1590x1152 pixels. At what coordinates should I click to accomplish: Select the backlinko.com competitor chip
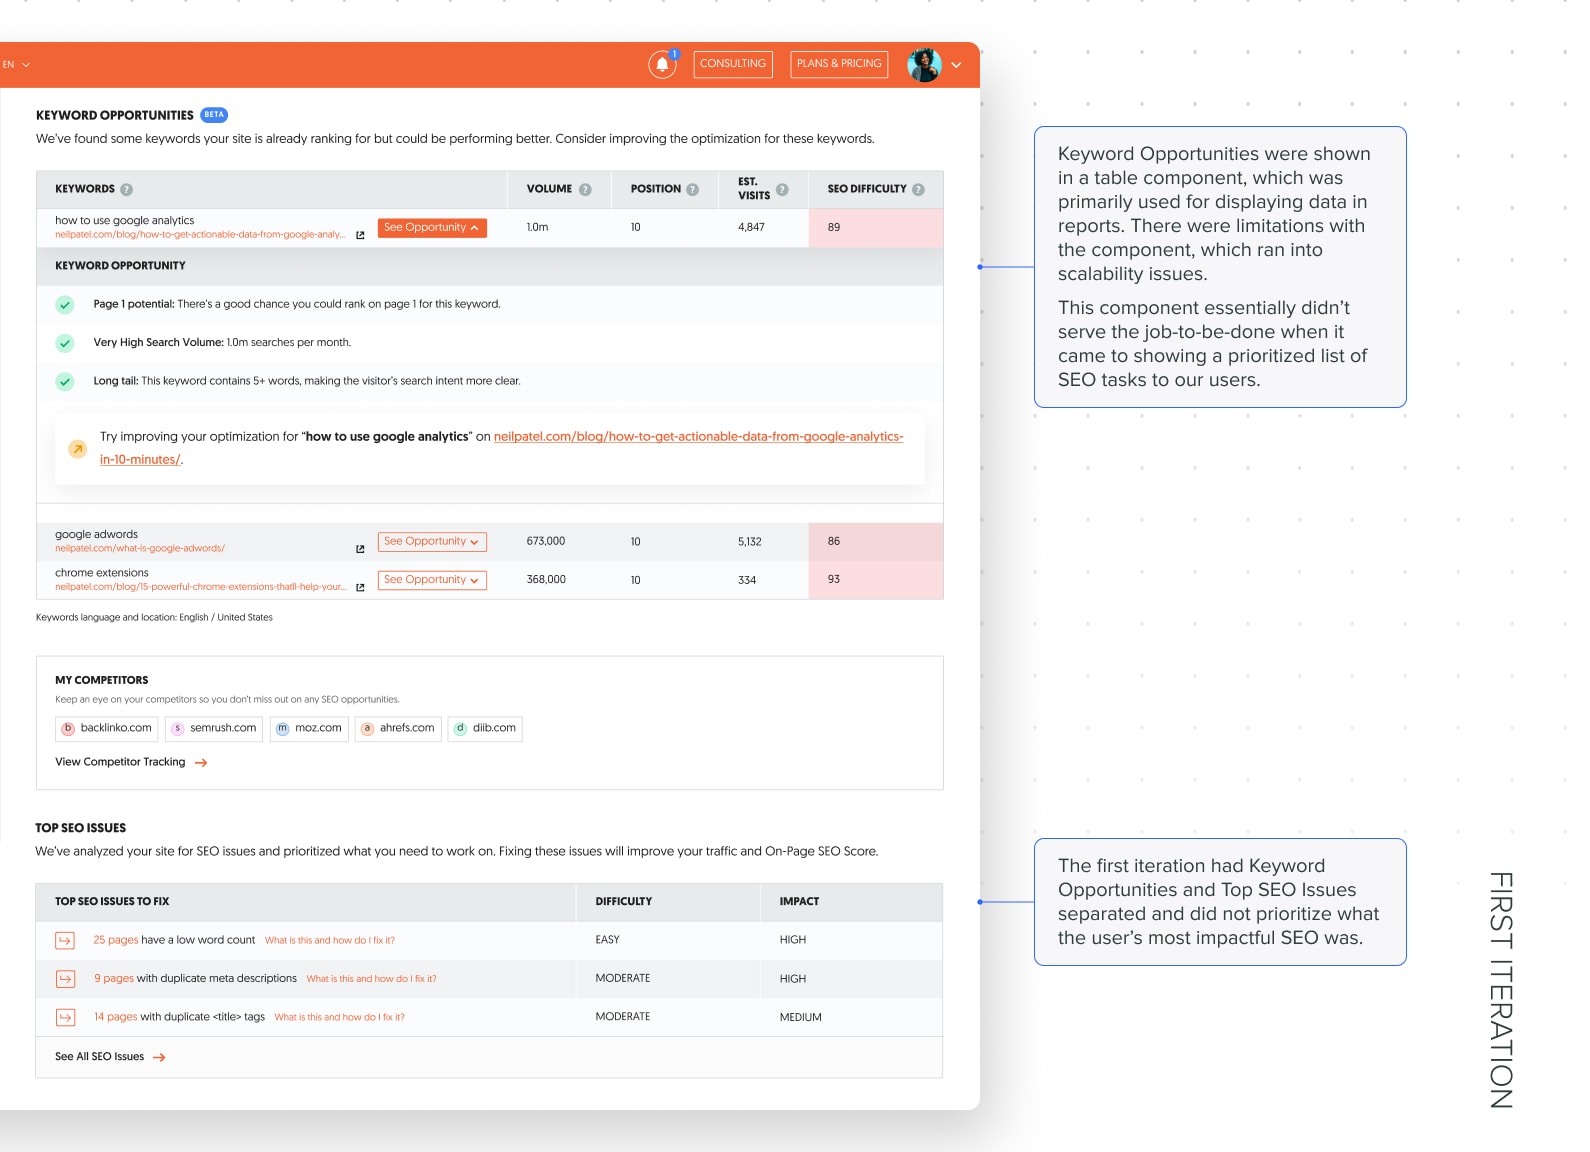tap(106, 728)
